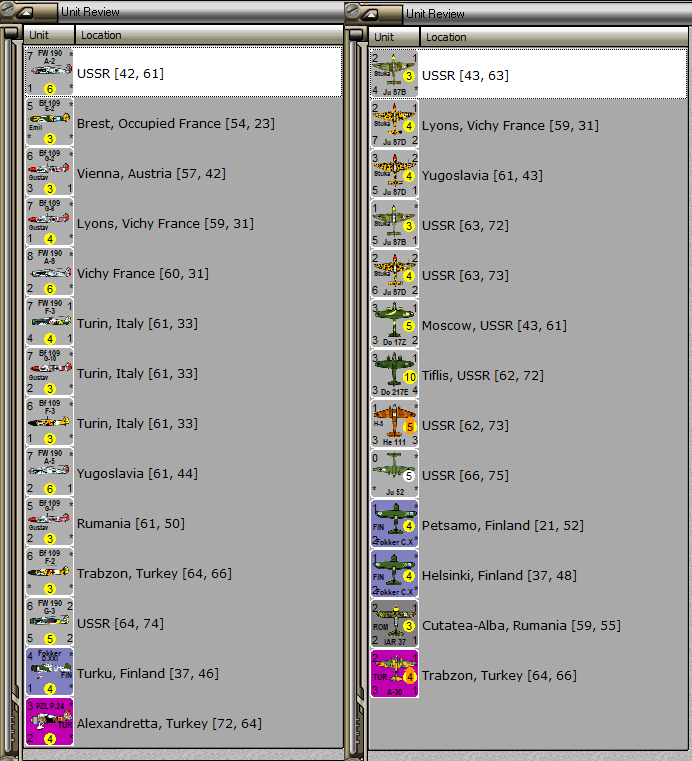Click 'Trabzon, Turkey' in left panel
Viewport: 692px width, 761px height.
pyautogui.click(x=127, y=573)
